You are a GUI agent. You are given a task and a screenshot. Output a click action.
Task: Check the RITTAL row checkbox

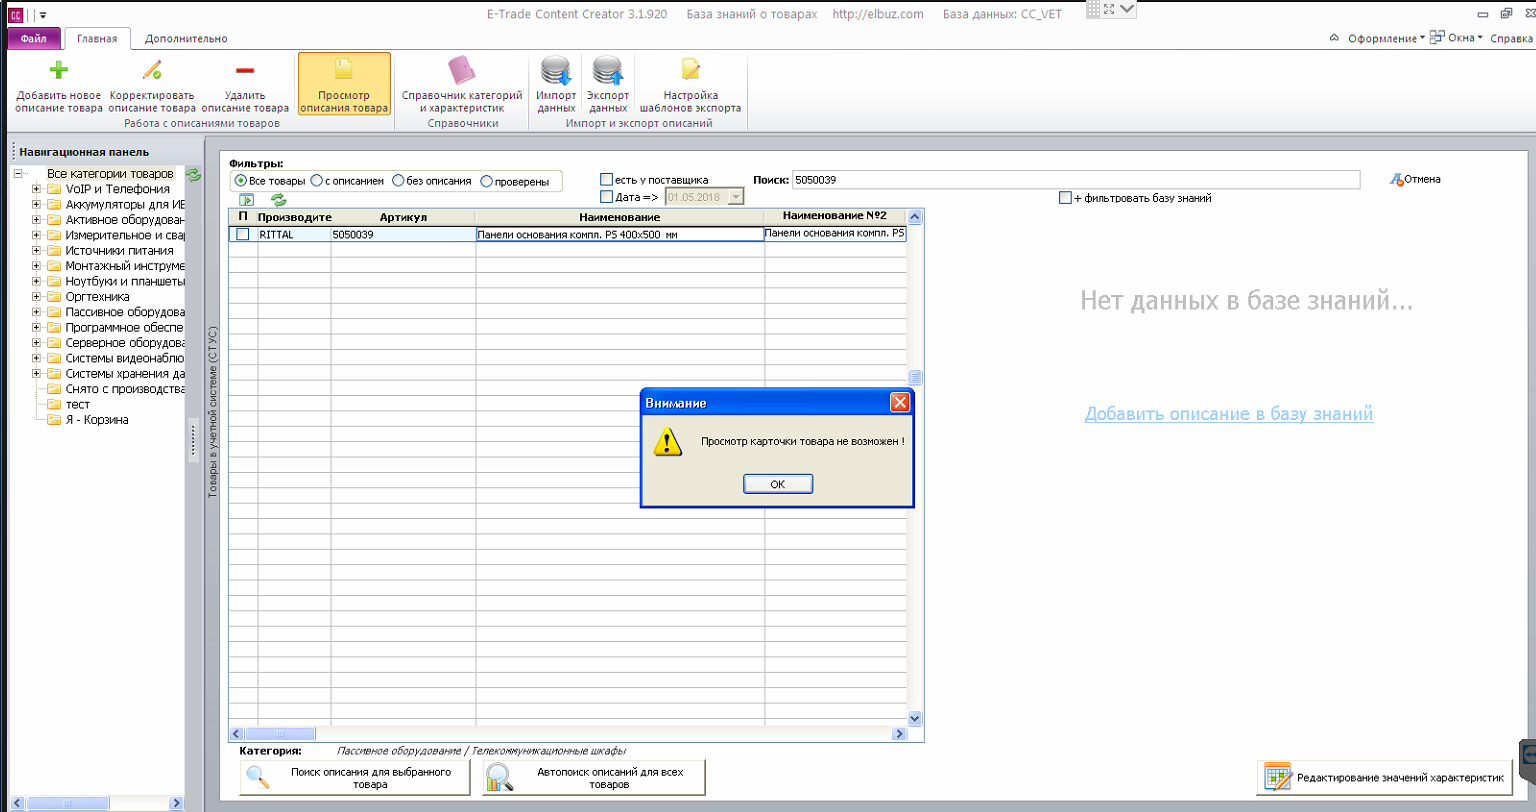click(x=242, y=234)
